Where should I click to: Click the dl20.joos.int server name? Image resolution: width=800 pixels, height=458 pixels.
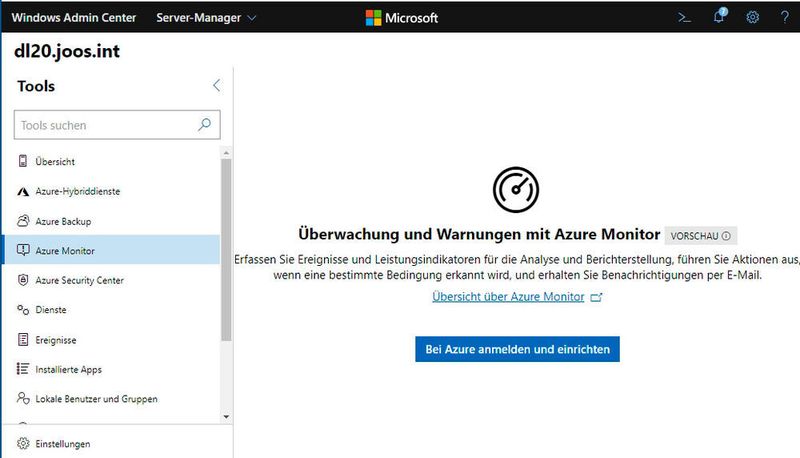click(67, 51)
